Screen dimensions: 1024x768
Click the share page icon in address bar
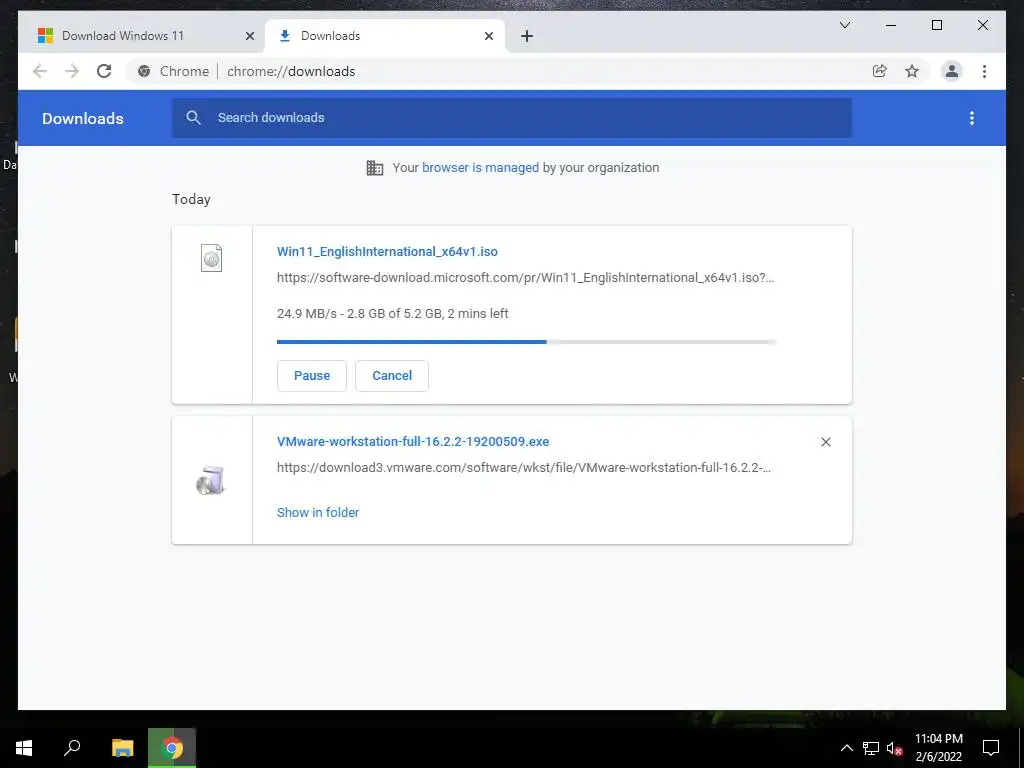click(x=880, y=71)
